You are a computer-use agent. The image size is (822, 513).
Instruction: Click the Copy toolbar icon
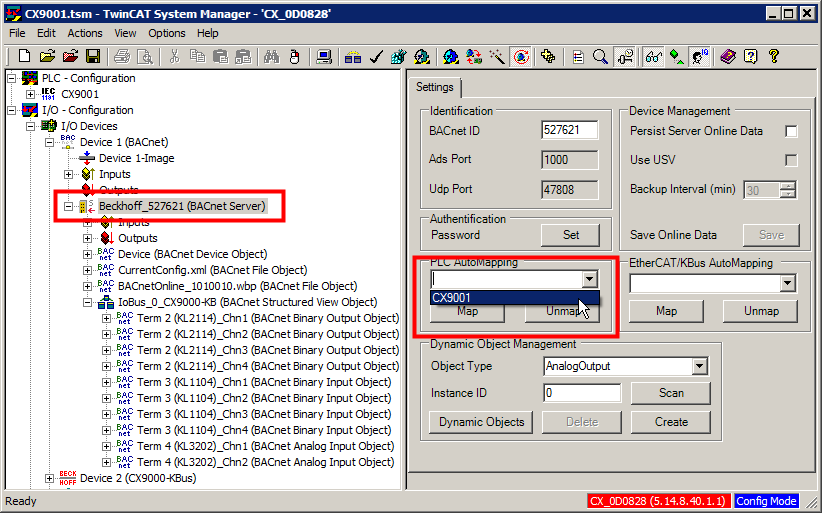198,56
